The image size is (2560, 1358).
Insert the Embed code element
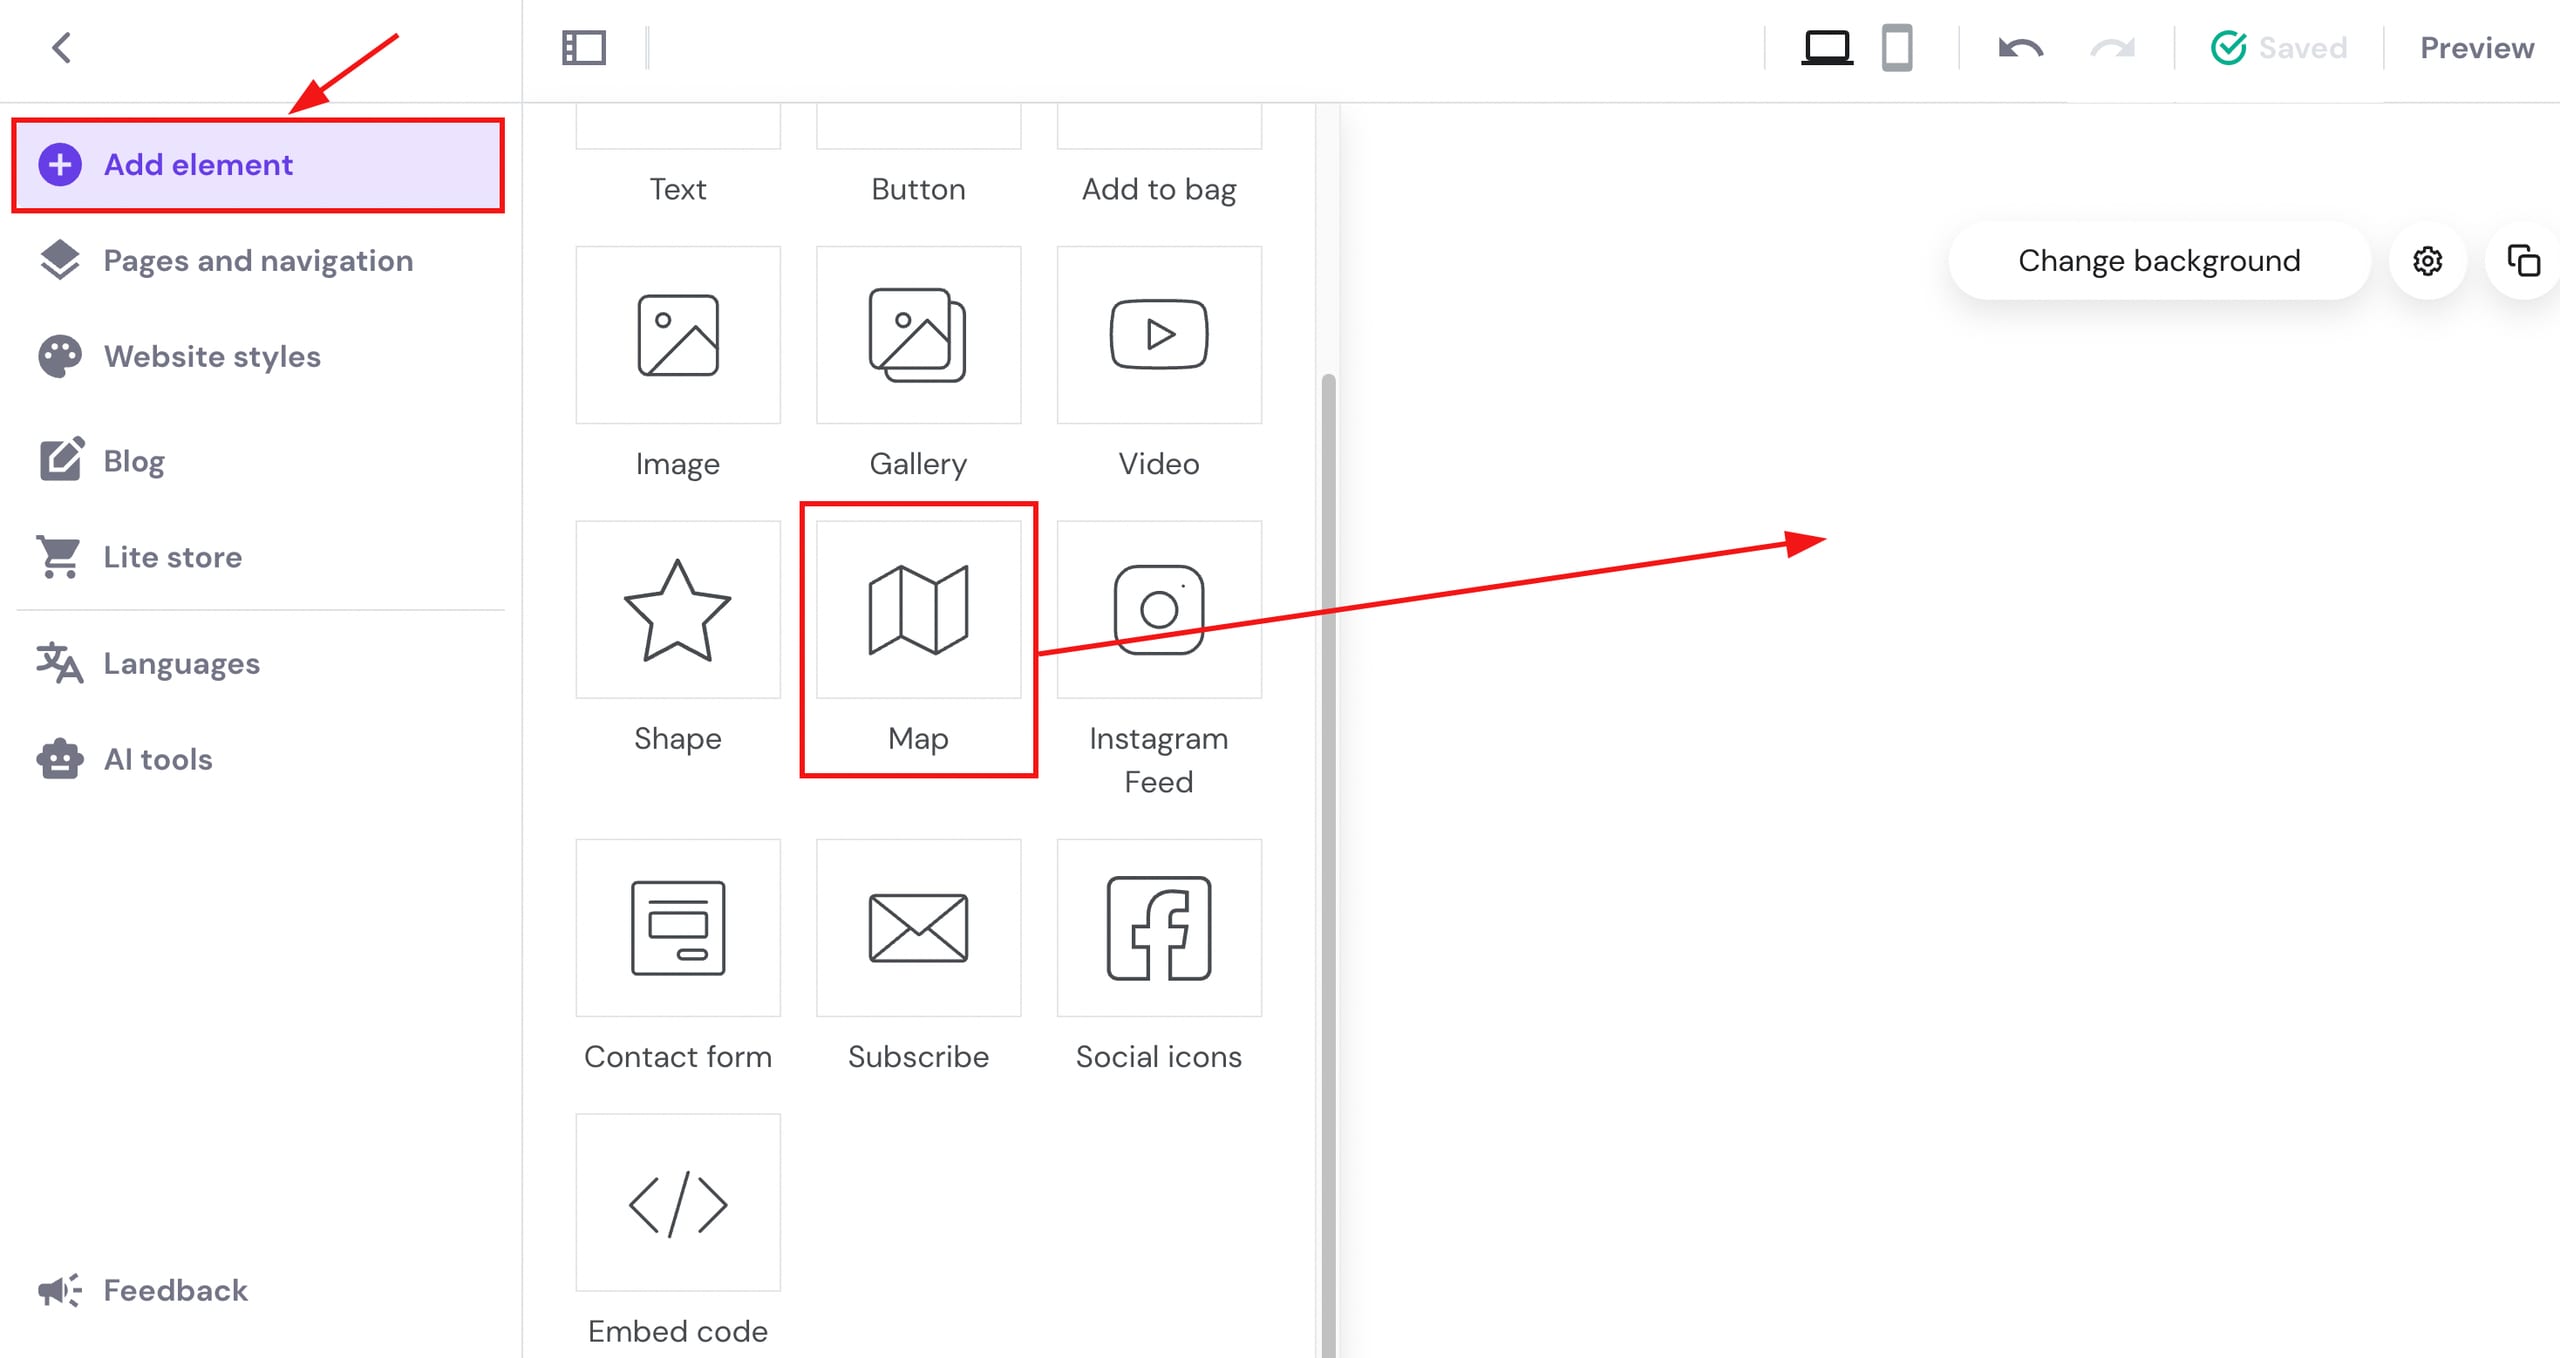tap(677, 1203)
